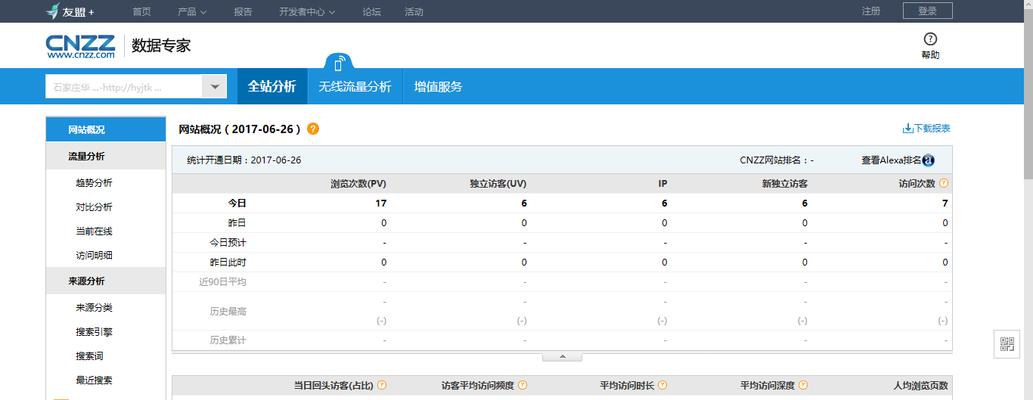
Task: Click 统计开通日期：2017-06-26 text
Action: pyautogui.click(x=244, y=160)
